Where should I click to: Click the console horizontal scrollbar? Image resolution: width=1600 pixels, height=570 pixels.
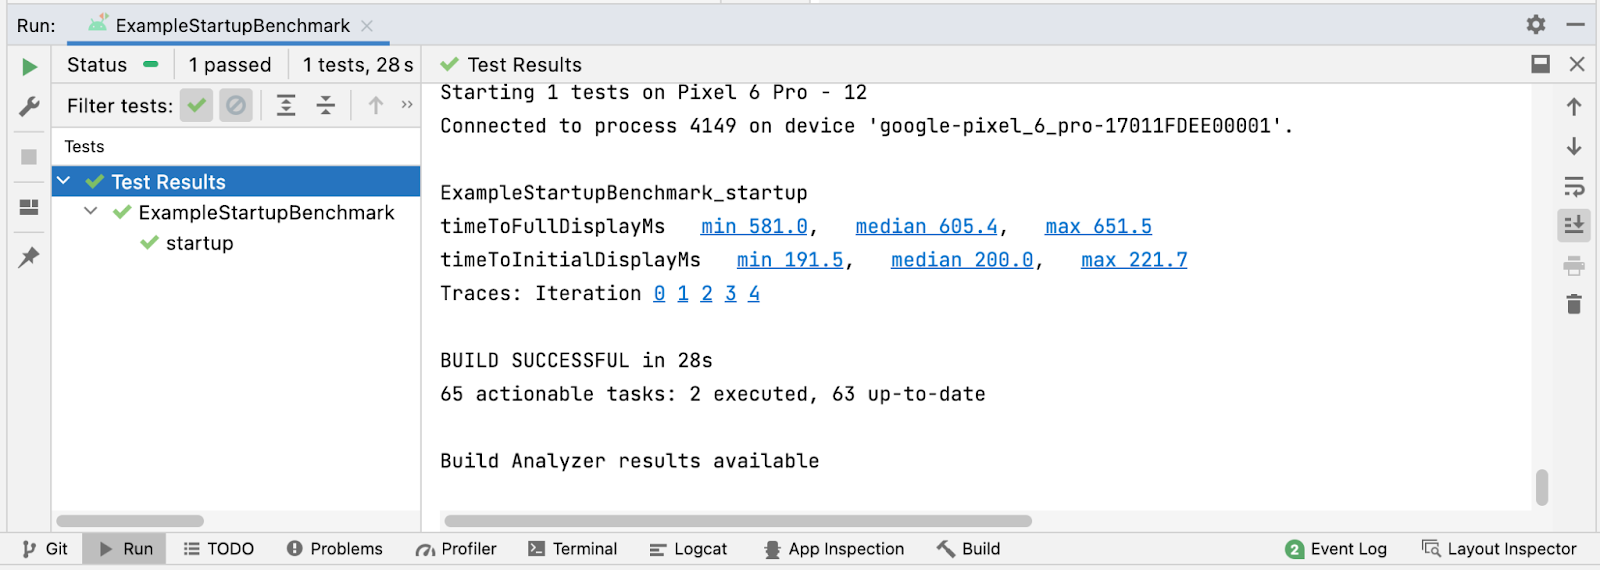point(738,521)
